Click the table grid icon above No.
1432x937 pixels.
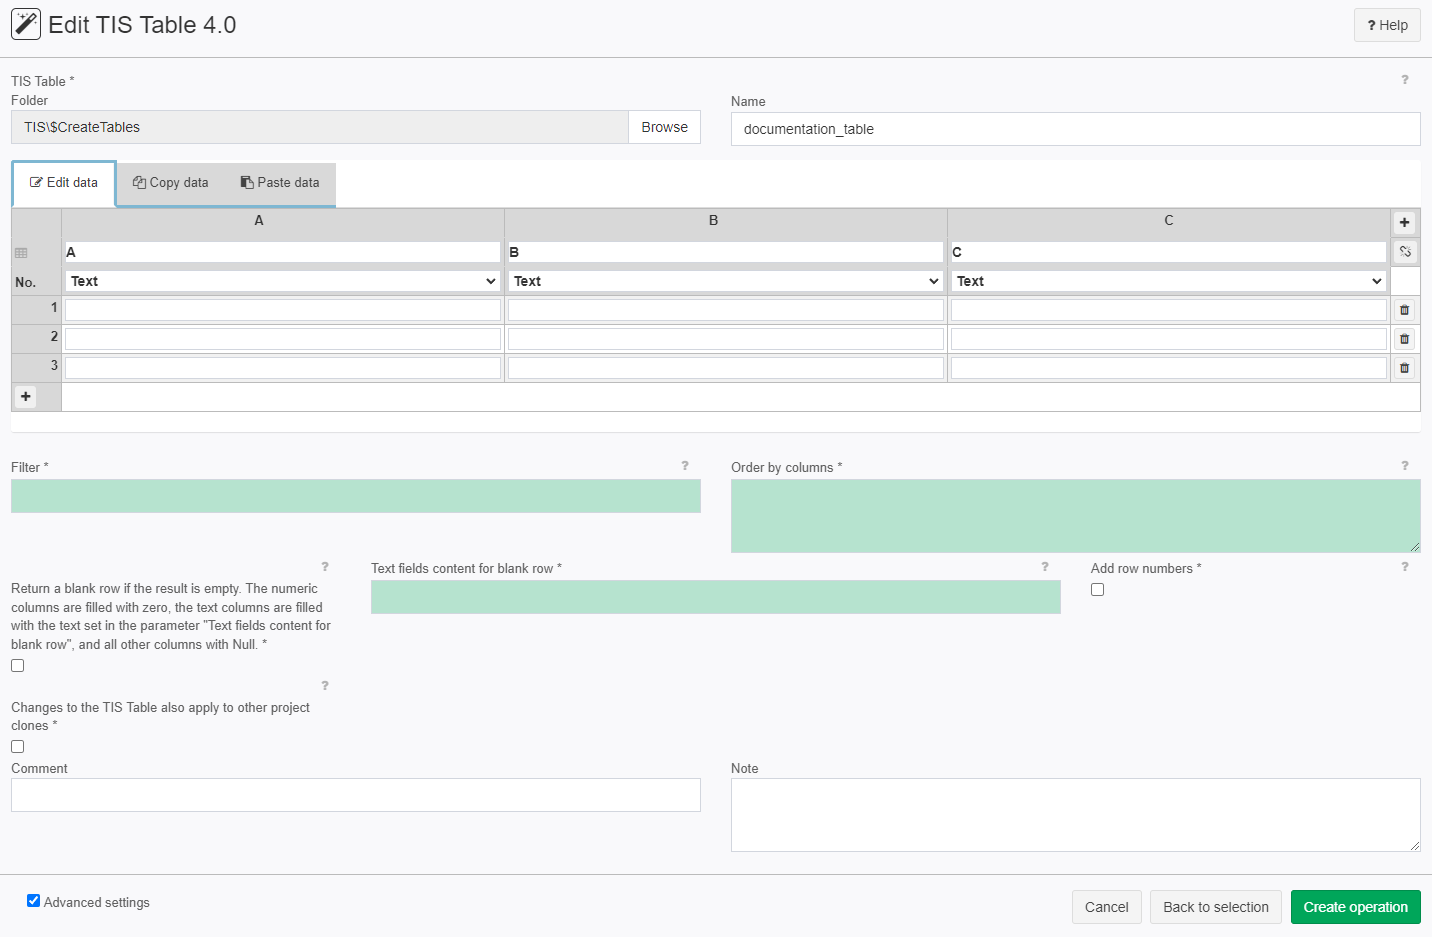point(21,253)
